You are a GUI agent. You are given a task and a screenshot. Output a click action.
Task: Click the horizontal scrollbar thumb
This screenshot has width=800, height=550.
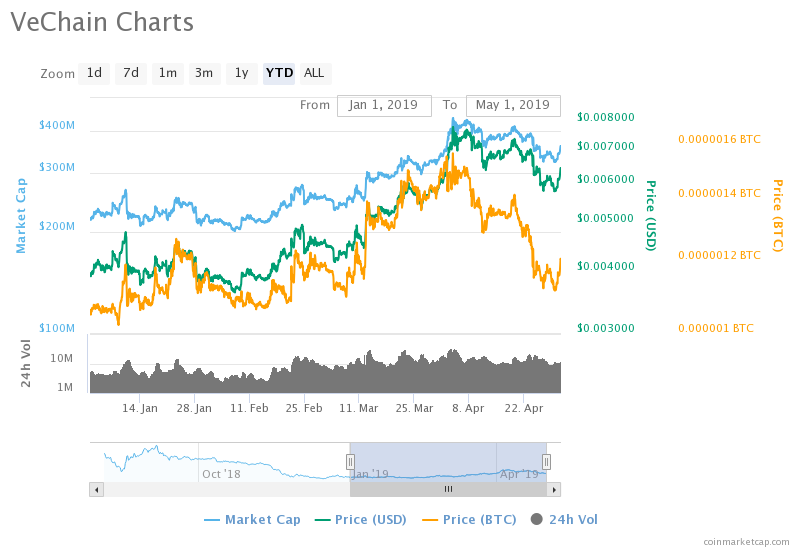[x=448, y=490]
